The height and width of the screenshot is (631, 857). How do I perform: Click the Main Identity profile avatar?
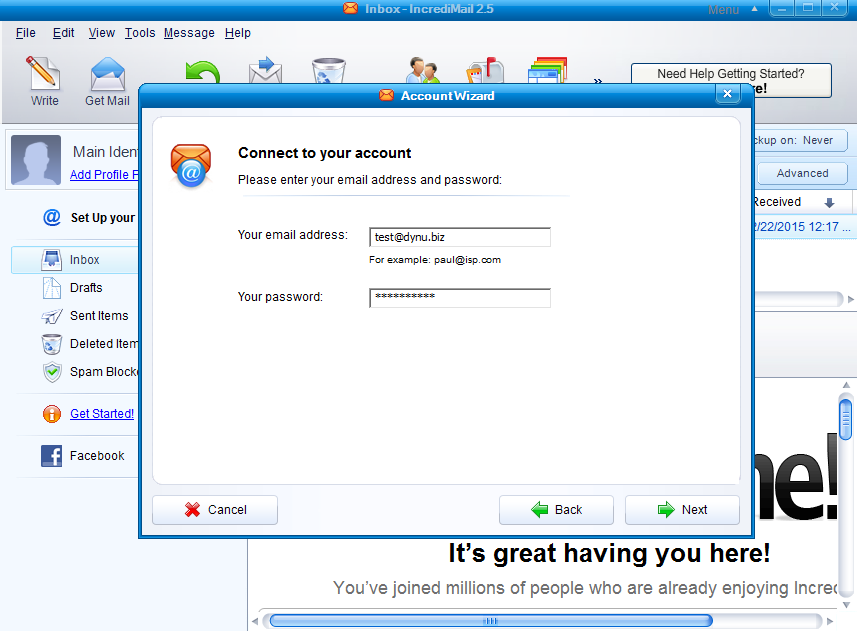click(36, 160)
